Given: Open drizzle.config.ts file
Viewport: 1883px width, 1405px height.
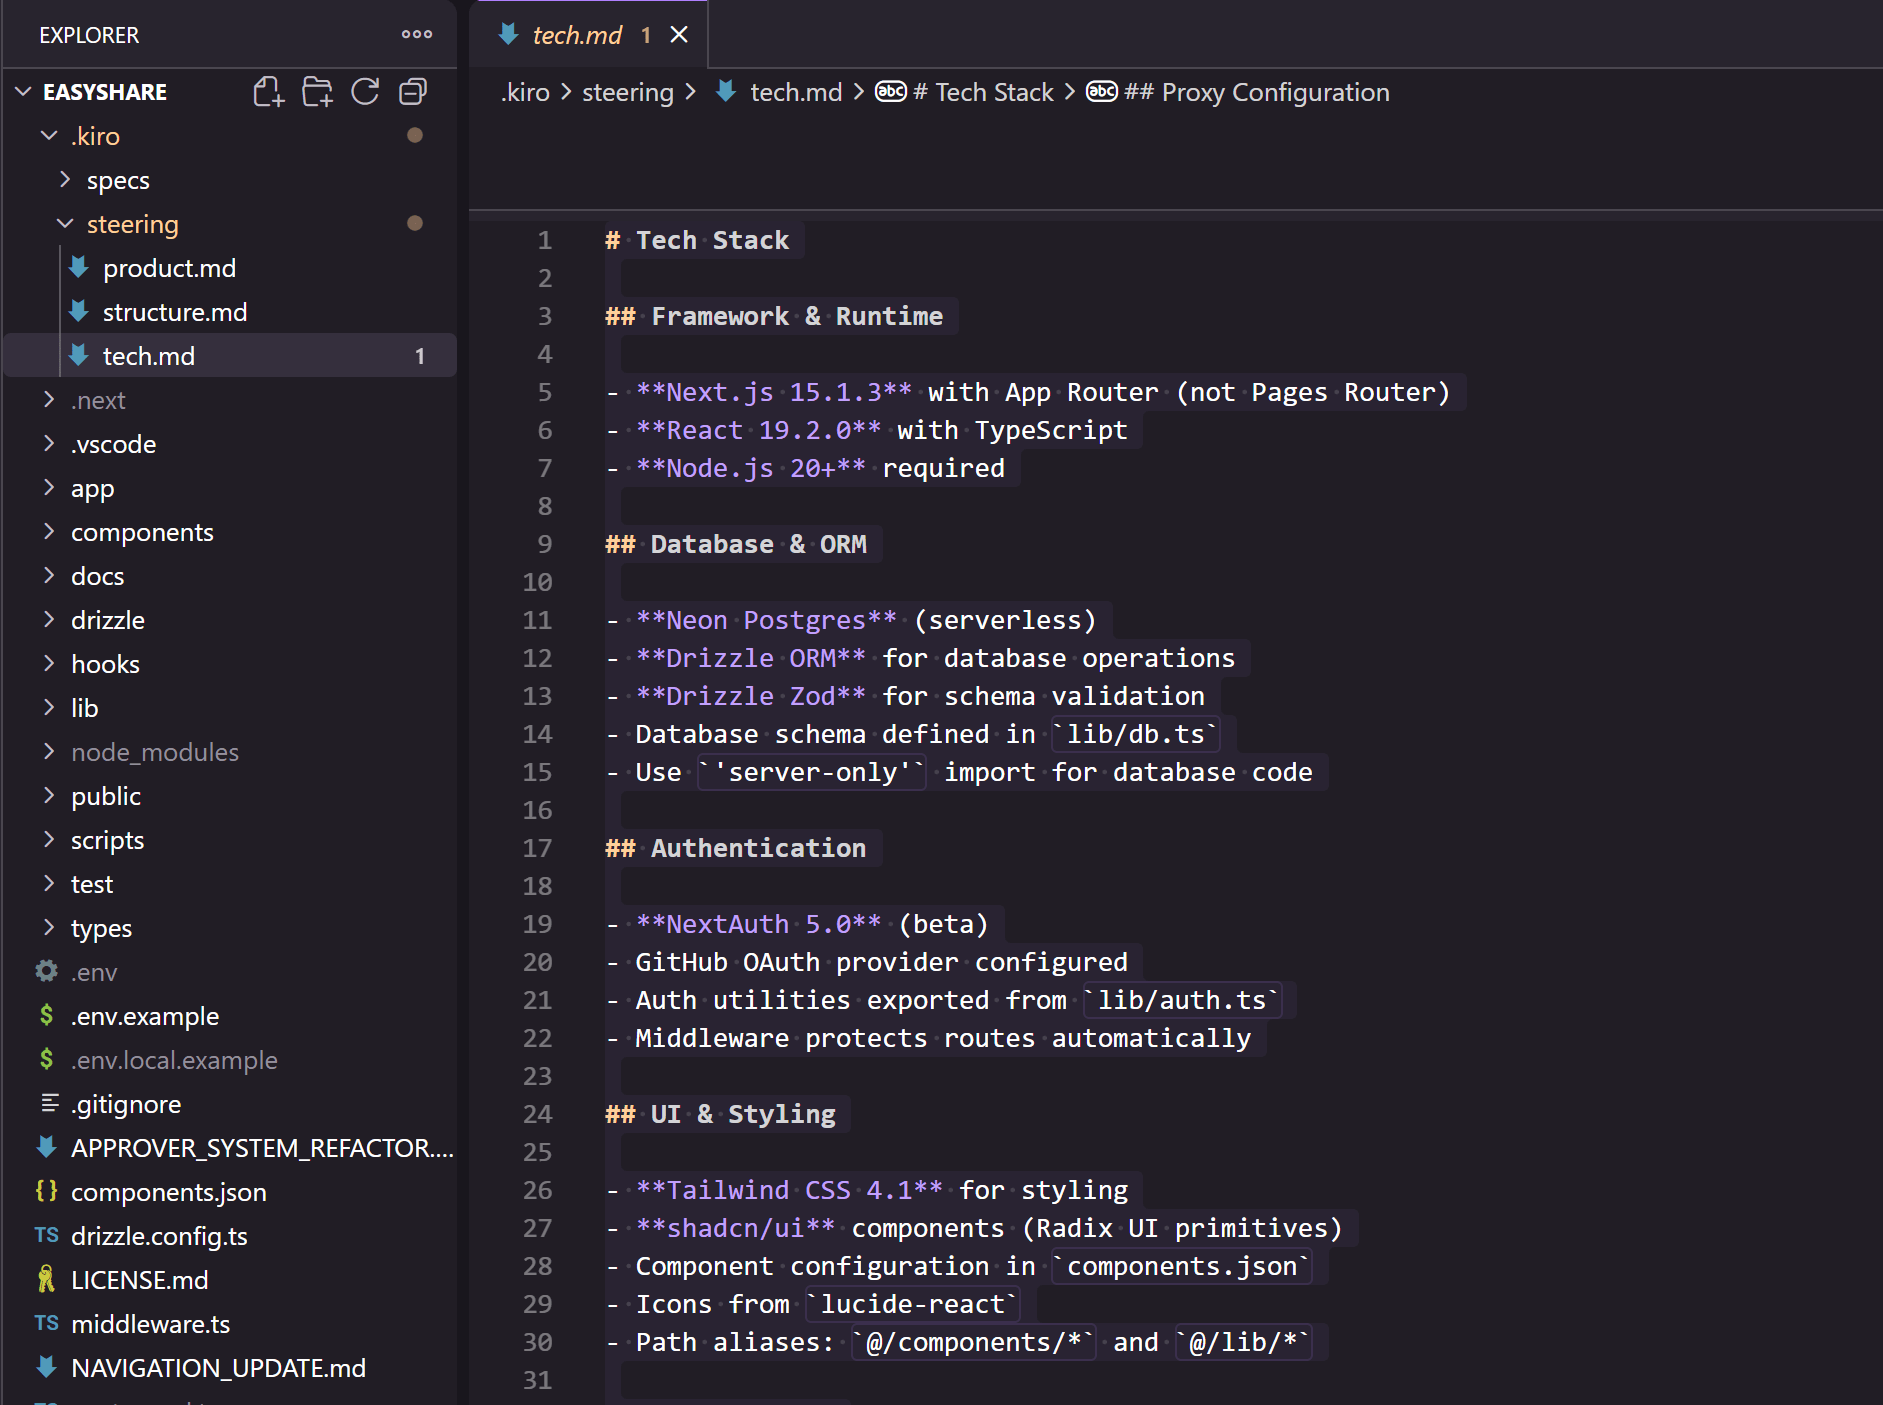Looking at the screenshot, I should coord(229,1236).
